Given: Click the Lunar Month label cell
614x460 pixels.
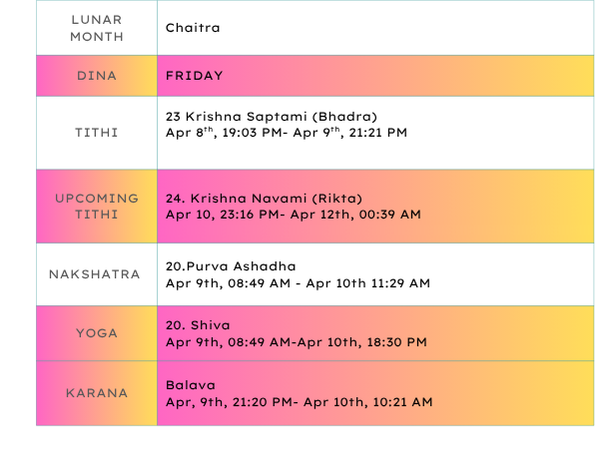Looking at the screenshot, I should pos(97,28).
